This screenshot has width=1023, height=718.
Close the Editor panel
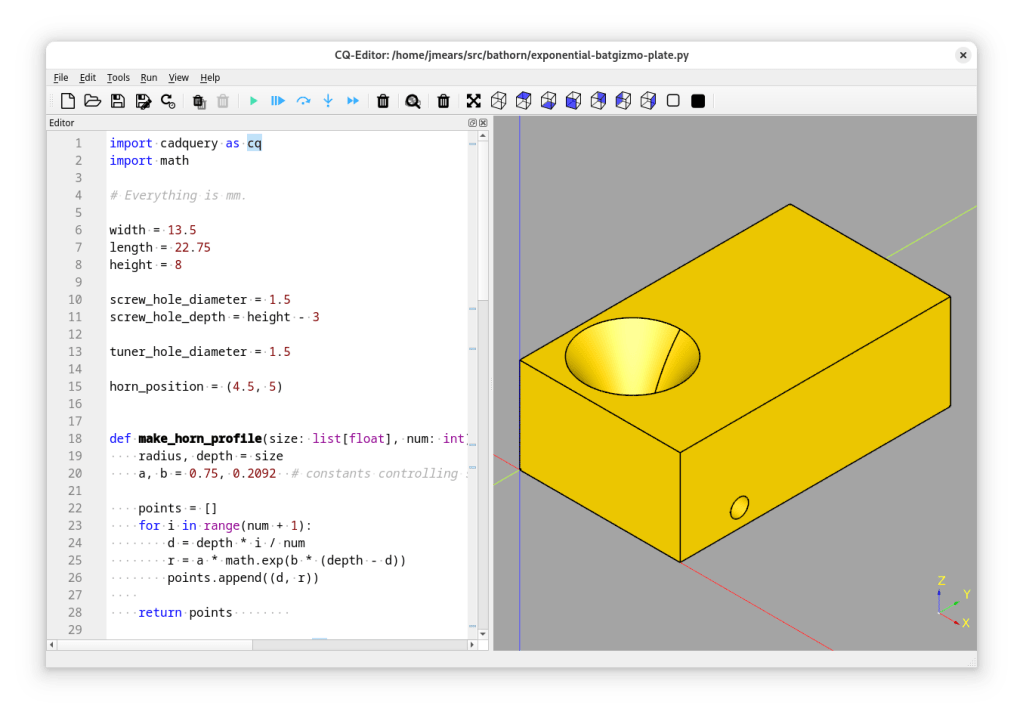pyautogui.click(x=483, y=123)
